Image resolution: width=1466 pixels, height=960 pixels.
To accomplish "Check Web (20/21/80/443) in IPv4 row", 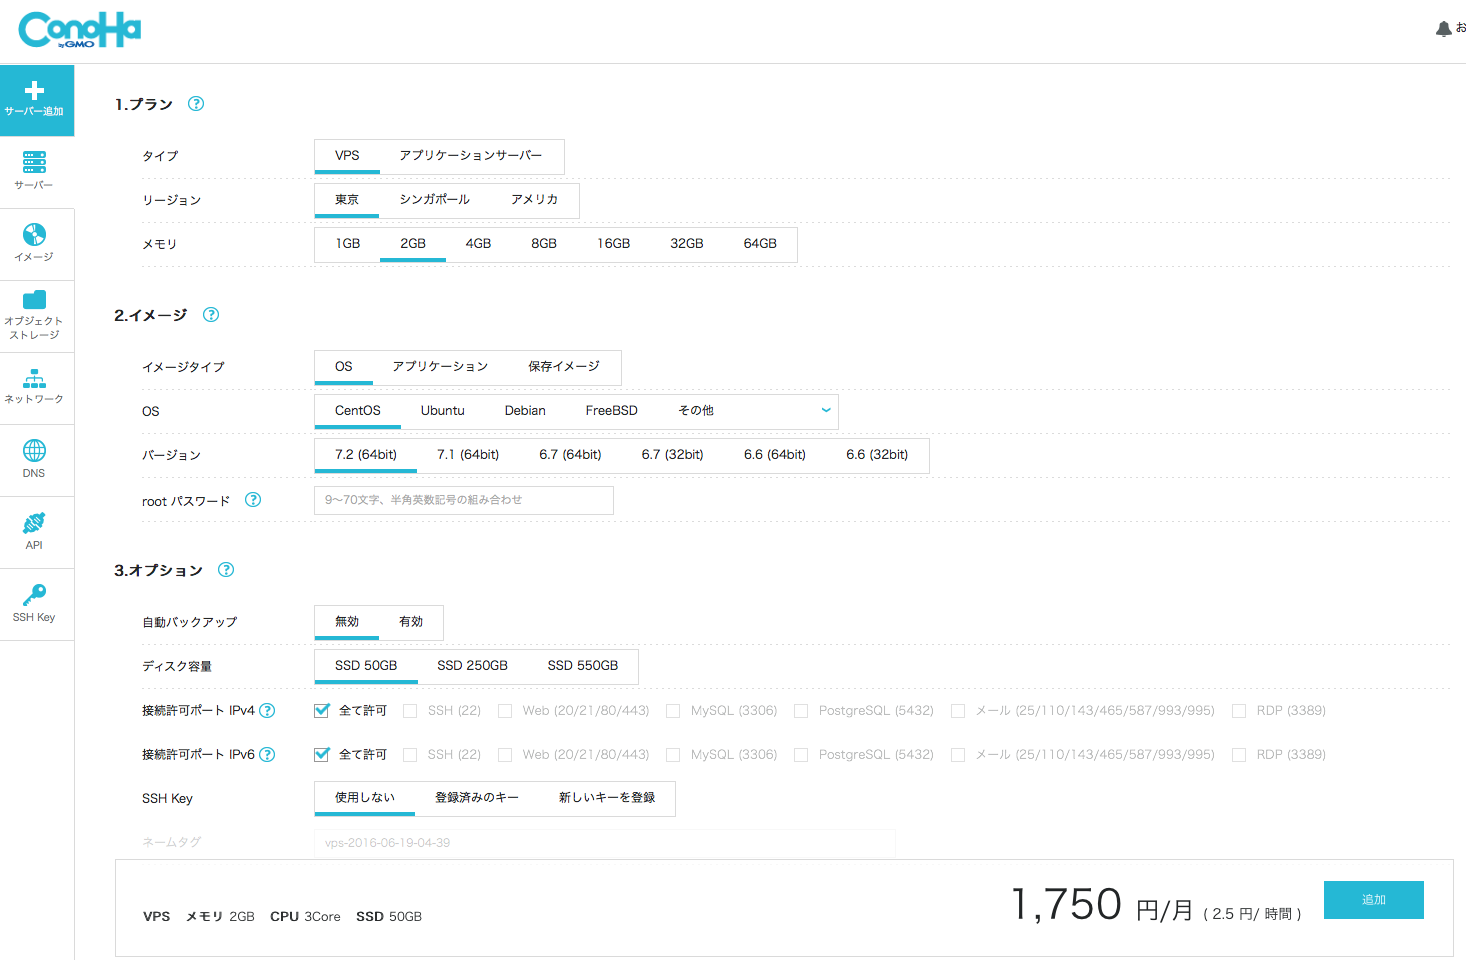I will pyautogui.click(x=505, y=711).
